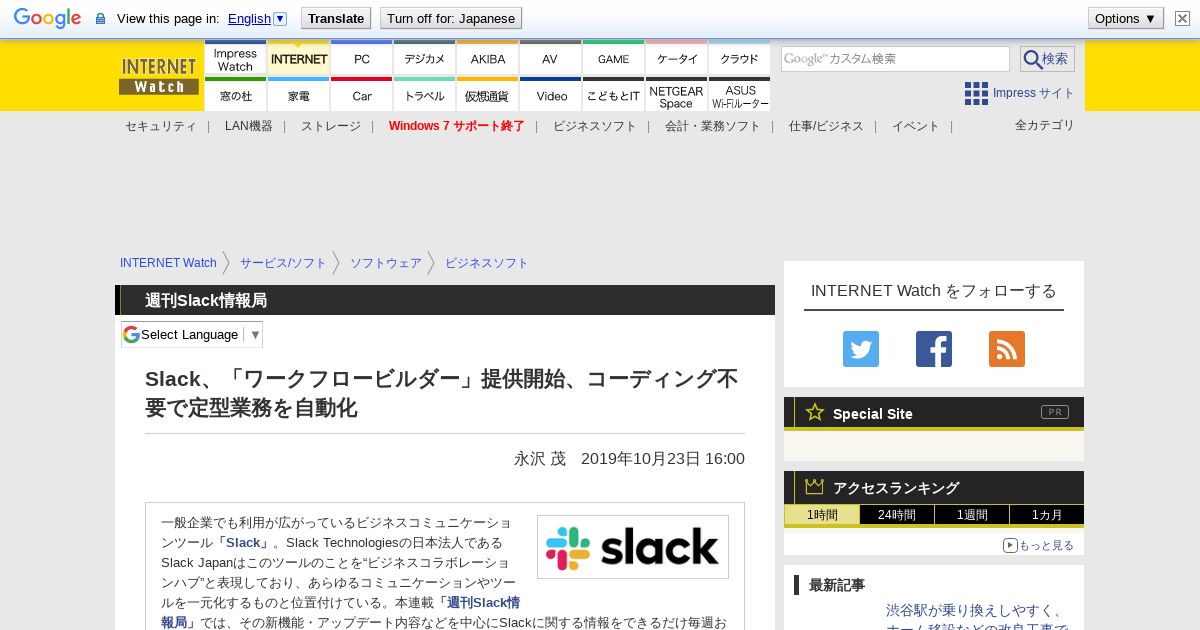Click the Slack logo image

(x=633, y=547)
